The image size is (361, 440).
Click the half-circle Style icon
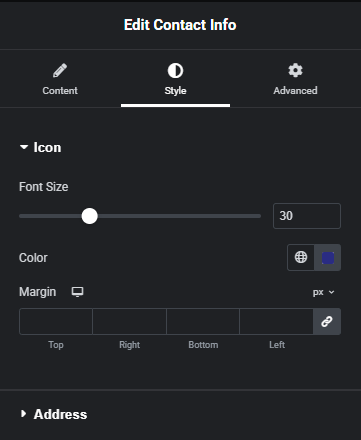[175, 71]
